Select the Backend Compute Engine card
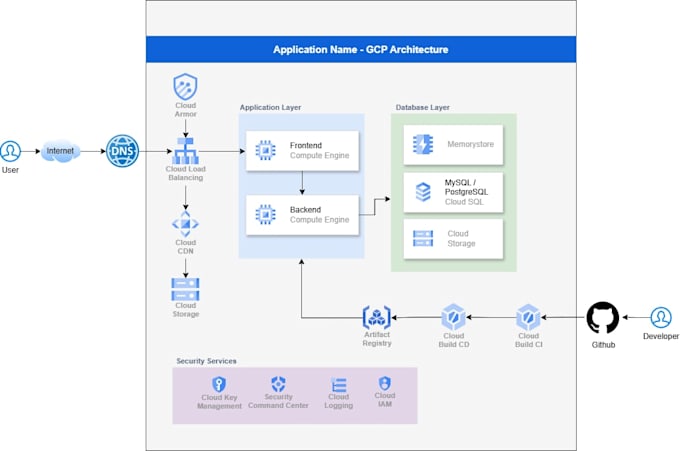This screenshot has height=451, width=680. (x=302, y=215)
